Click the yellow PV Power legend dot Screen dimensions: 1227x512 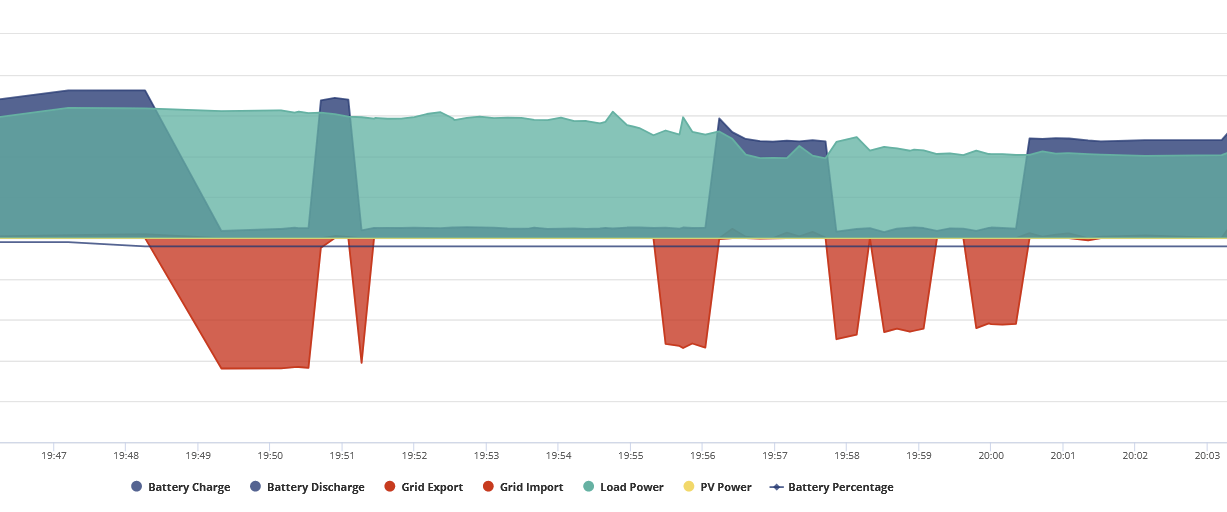coord(689,487)
